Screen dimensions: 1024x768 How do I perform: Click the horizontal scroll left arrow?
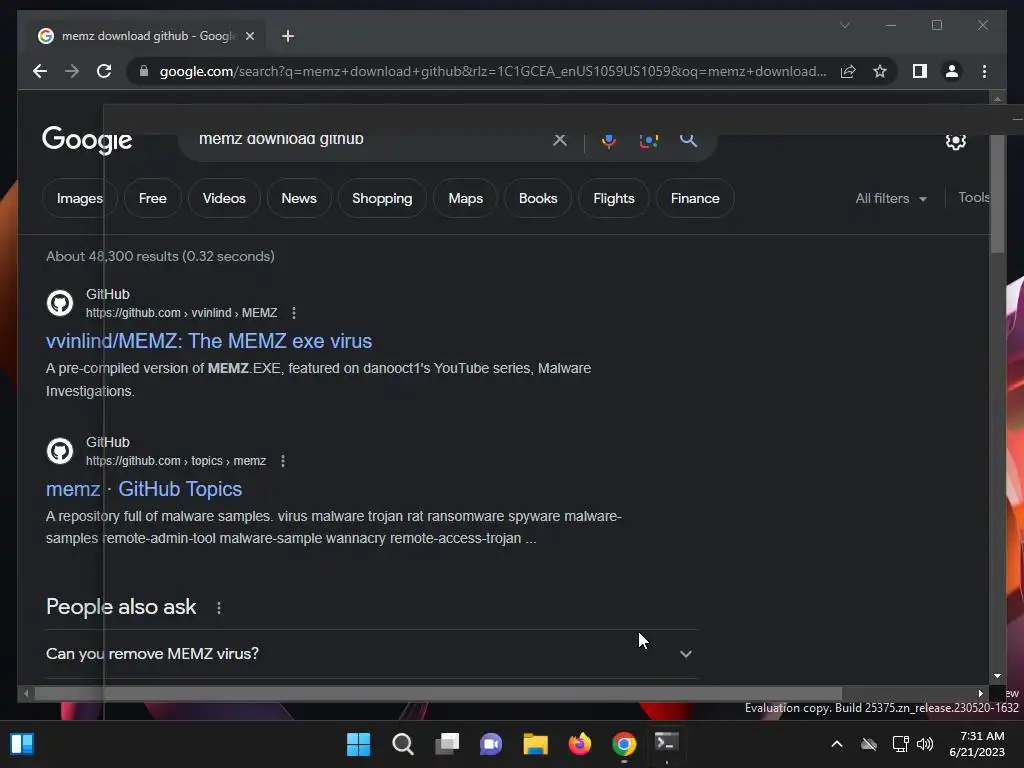[x=26, y=694]
